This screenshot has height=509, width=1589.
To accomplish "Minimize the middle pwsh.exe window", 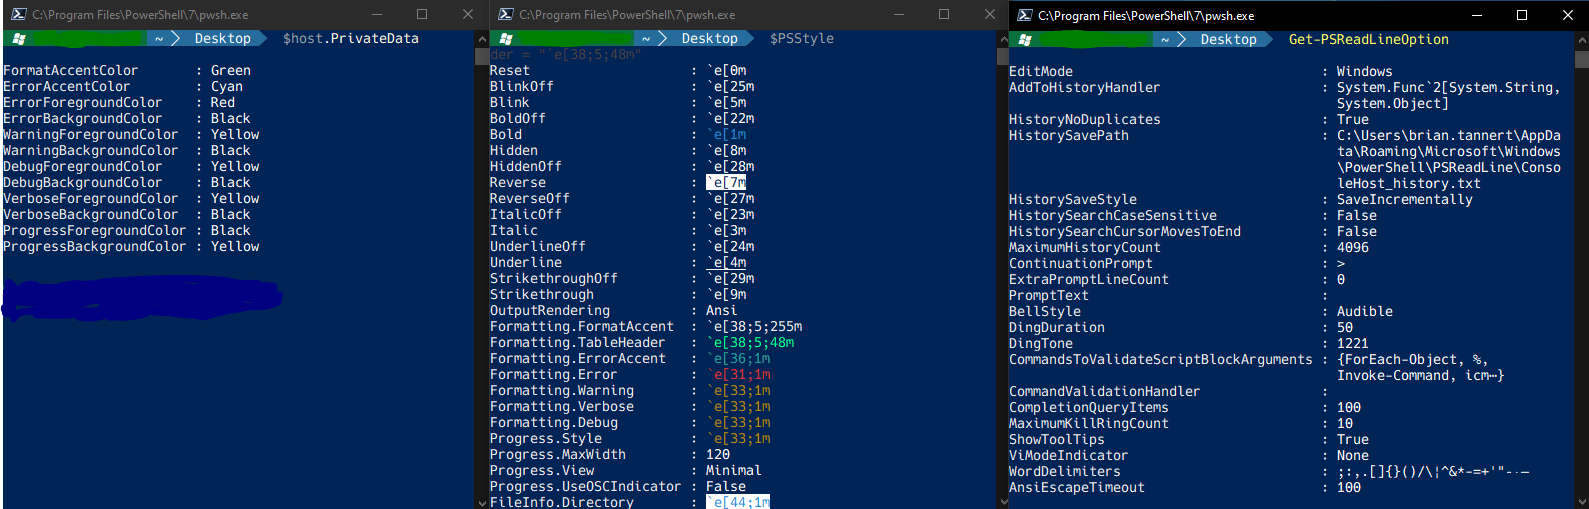I will coord(897,15).
